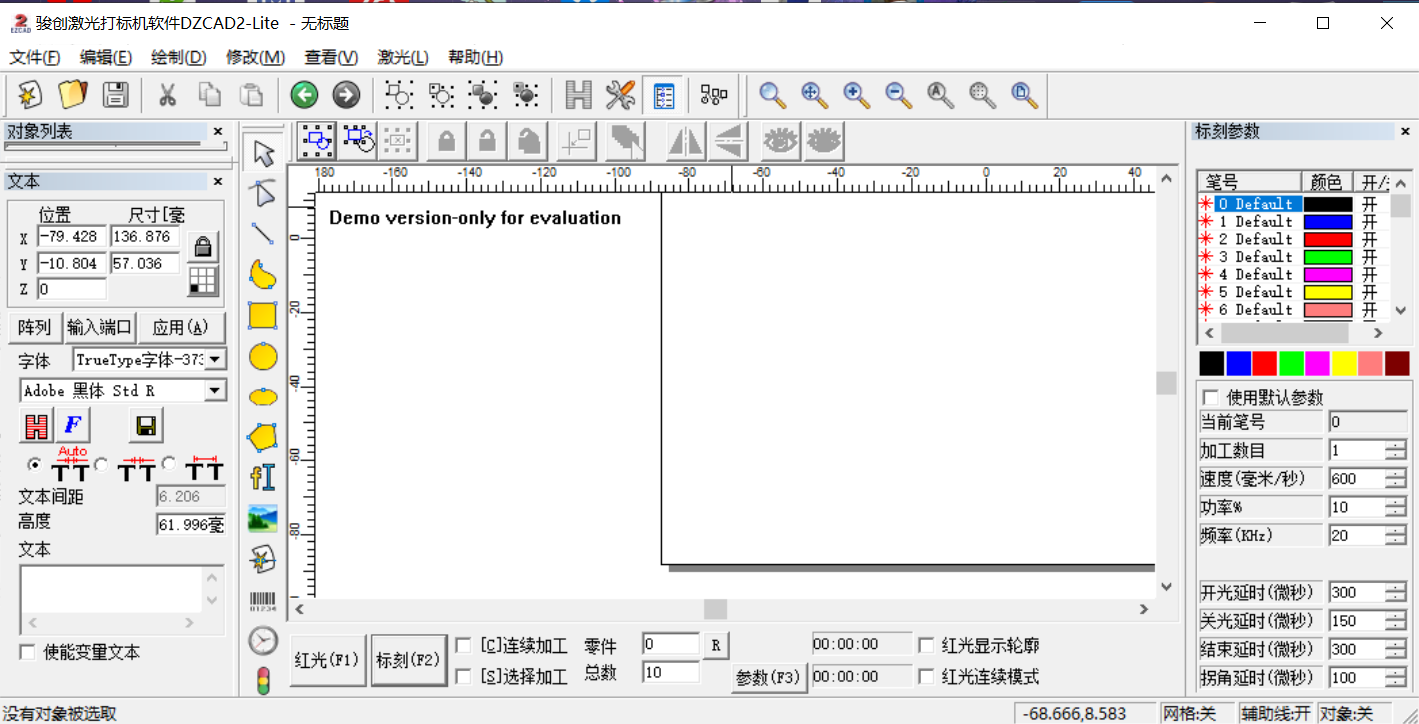This screenshot has width=1419, height=724.
Task: Select the bitmap image tool
Action: point(263,519)
